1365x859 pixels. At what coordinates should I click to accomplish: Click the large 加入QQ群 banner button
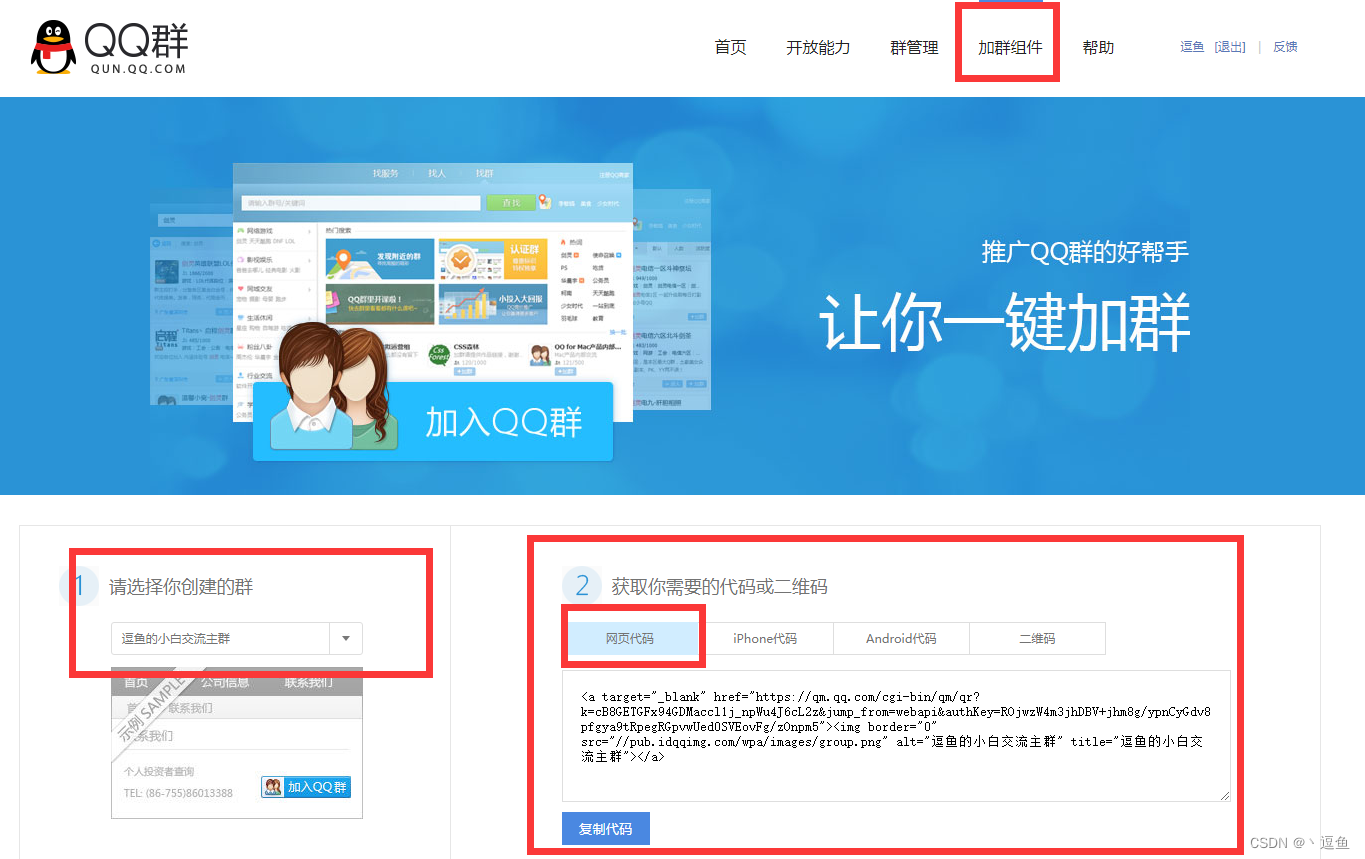pos(433,421)
